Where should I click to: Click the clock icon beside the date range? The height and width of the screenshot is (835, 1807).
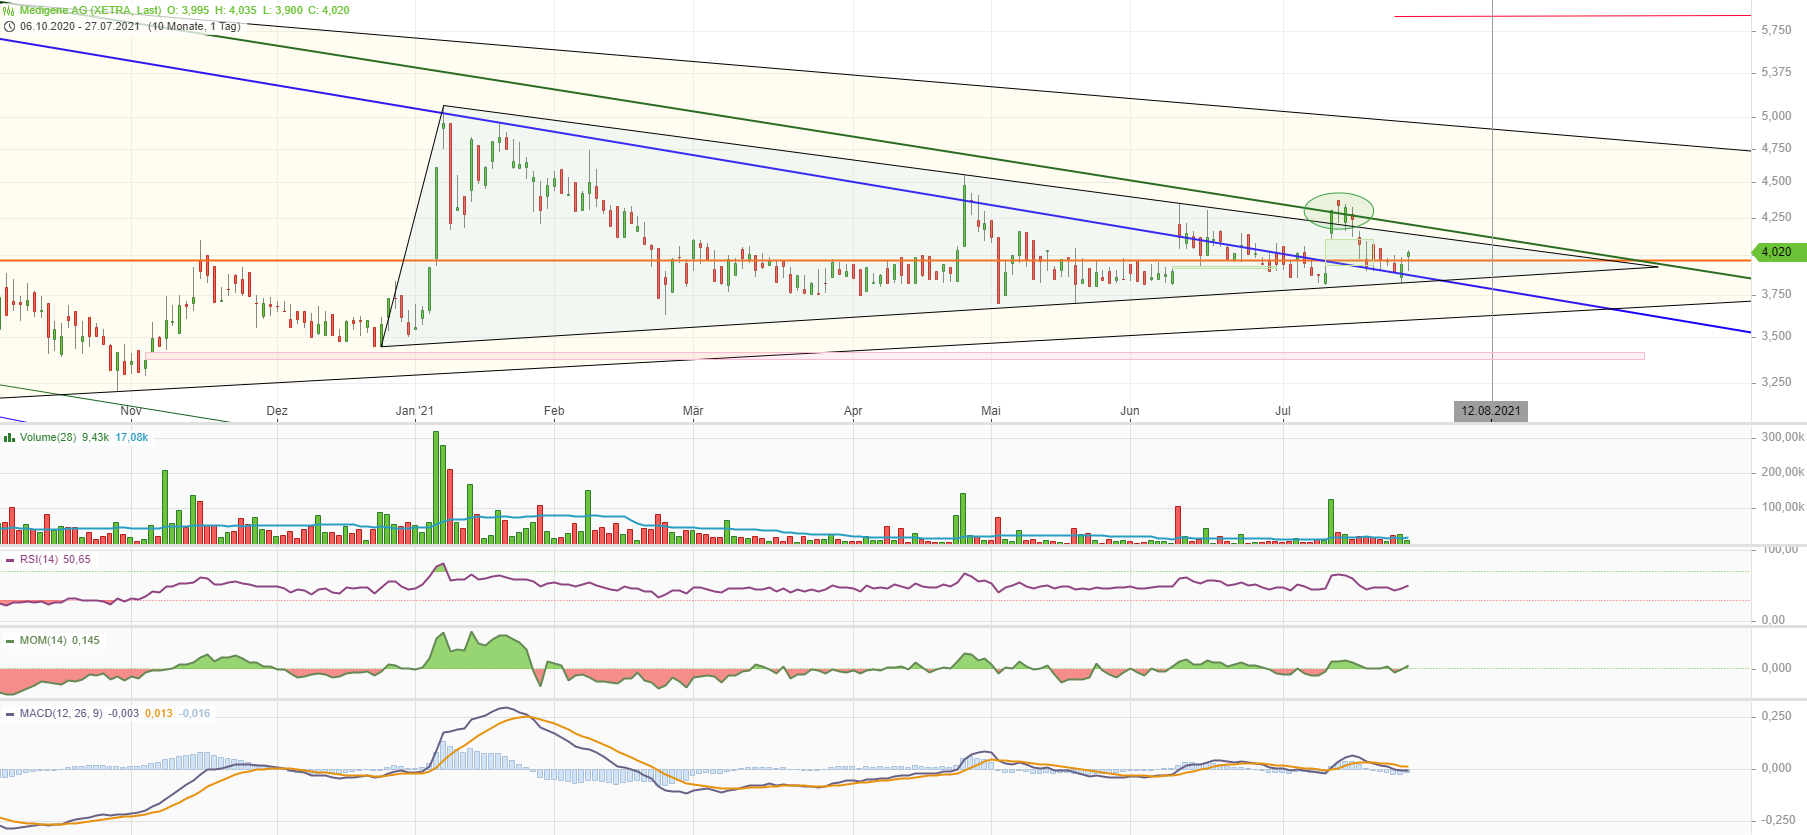click(9, 26)
